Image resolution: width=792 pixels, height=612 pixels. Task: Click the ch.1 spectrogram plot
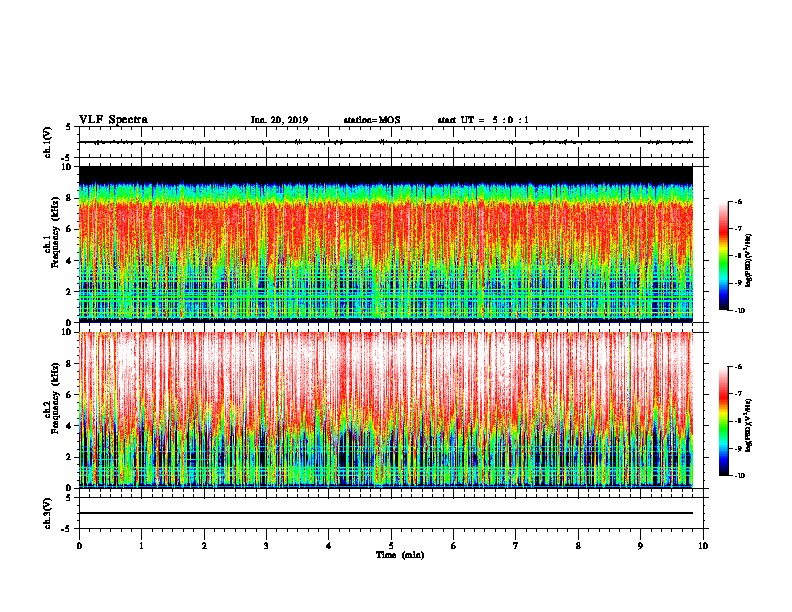pyautogui.click(x=385, y=244)
